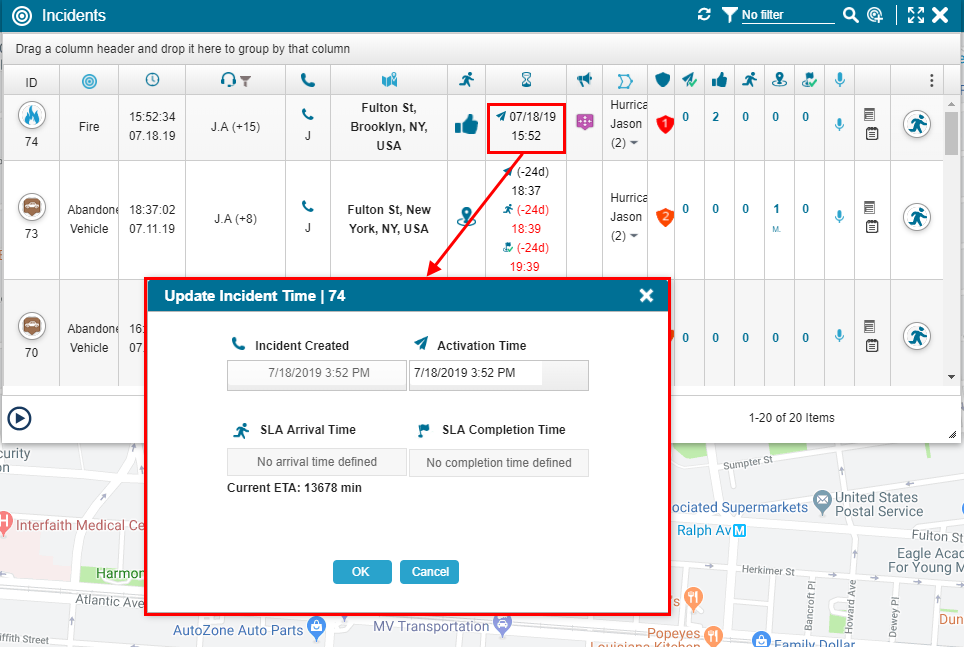The height and width of the screenshot is (647, 964).
Task: Click the Activation Time input field
Action: [476, 374]
